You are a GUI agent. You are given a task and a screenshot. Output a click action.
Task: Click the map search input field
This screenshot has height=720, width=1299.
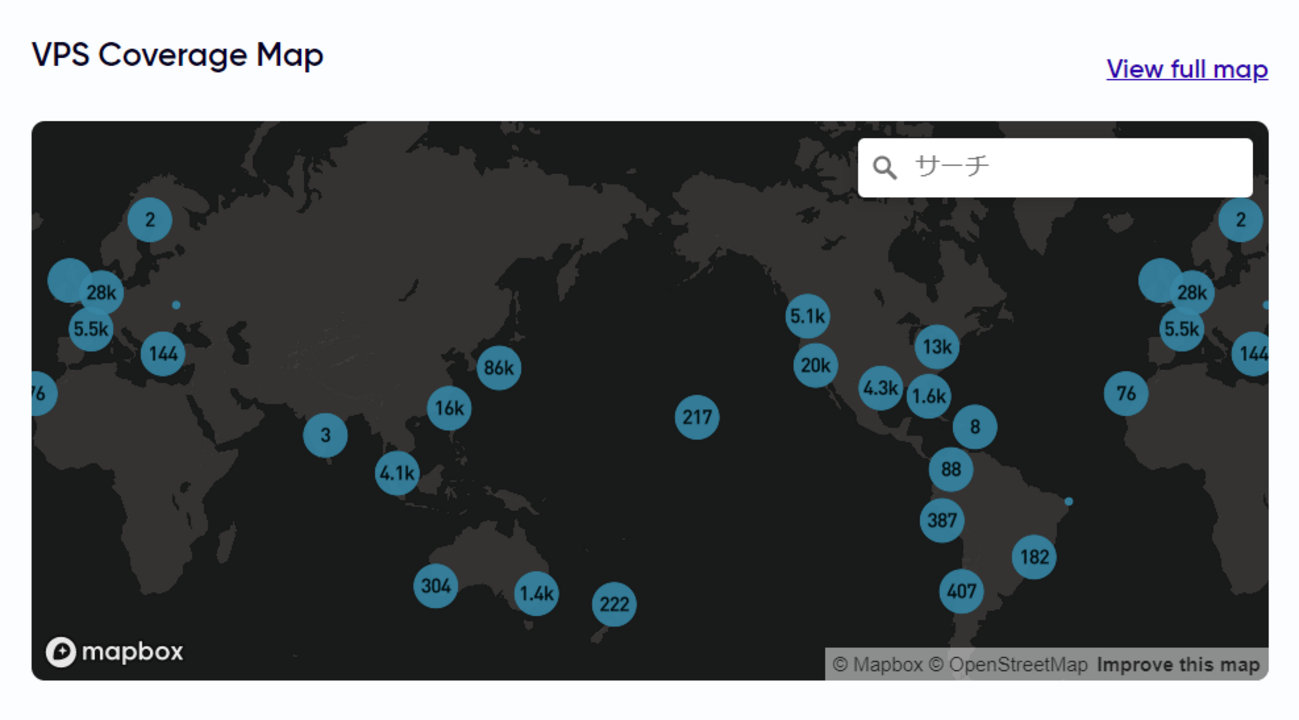click(1055, 167)
